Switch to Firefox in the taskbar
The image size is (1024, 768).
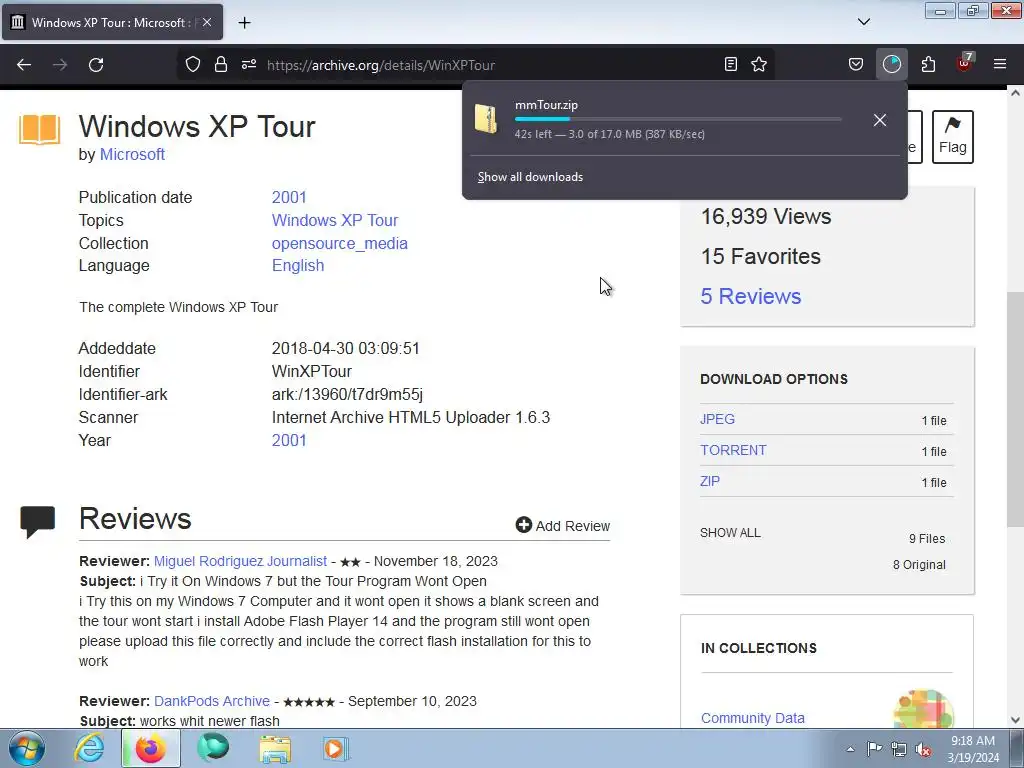tap(150, 748)
